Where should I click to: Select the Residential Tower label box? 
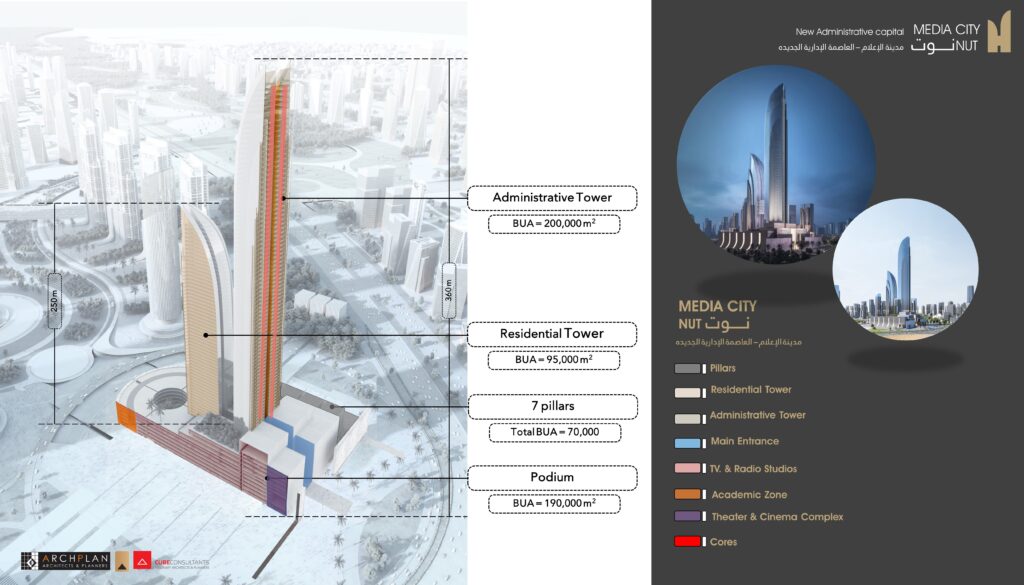(x=552, y=334)
